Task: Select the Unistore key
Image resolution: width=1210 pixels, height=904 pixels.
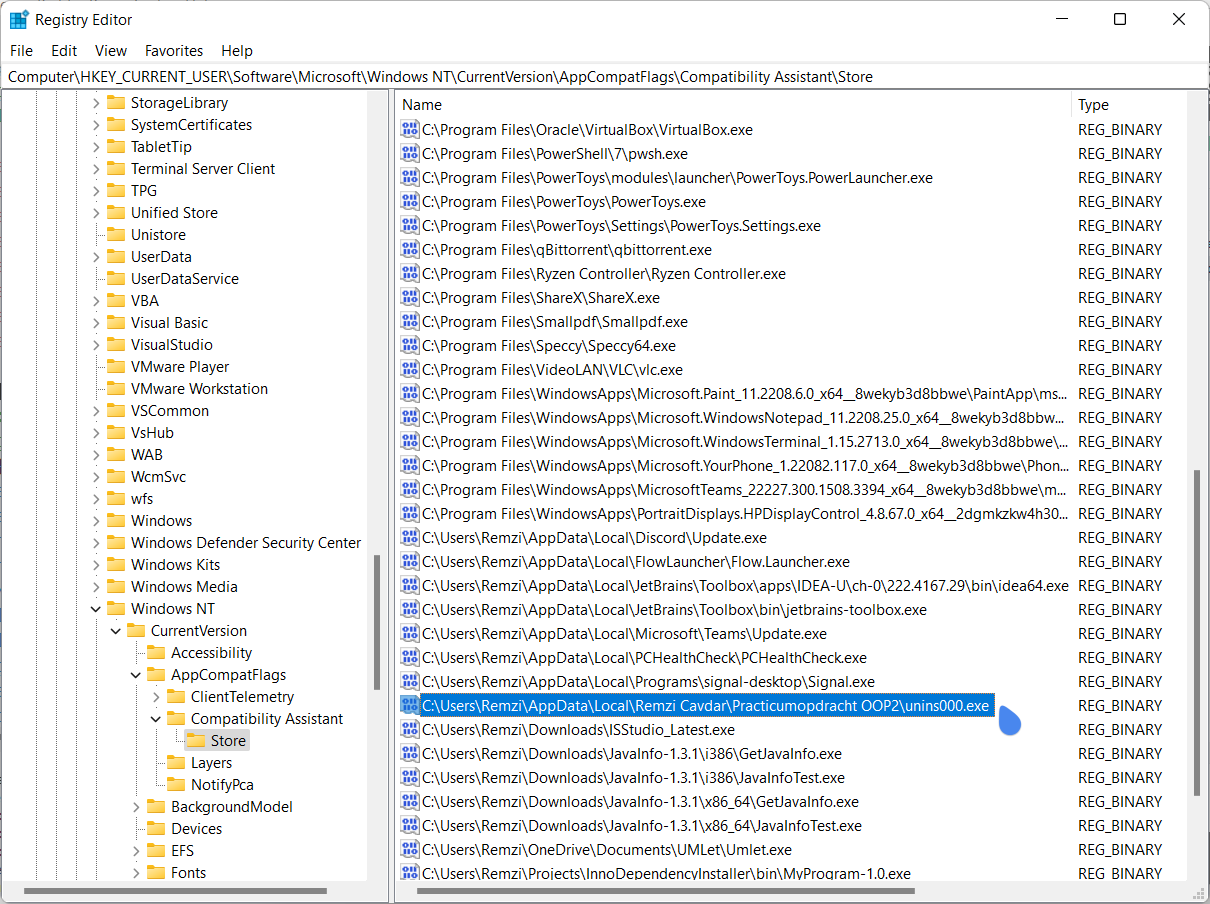Action: point(158,235)
